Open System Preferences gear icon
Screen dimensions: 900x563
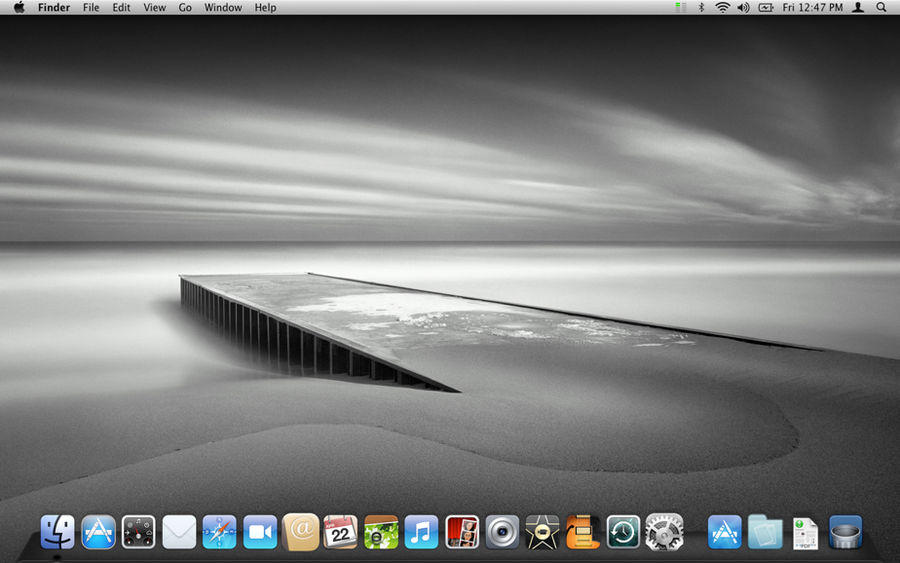[664, 531]
